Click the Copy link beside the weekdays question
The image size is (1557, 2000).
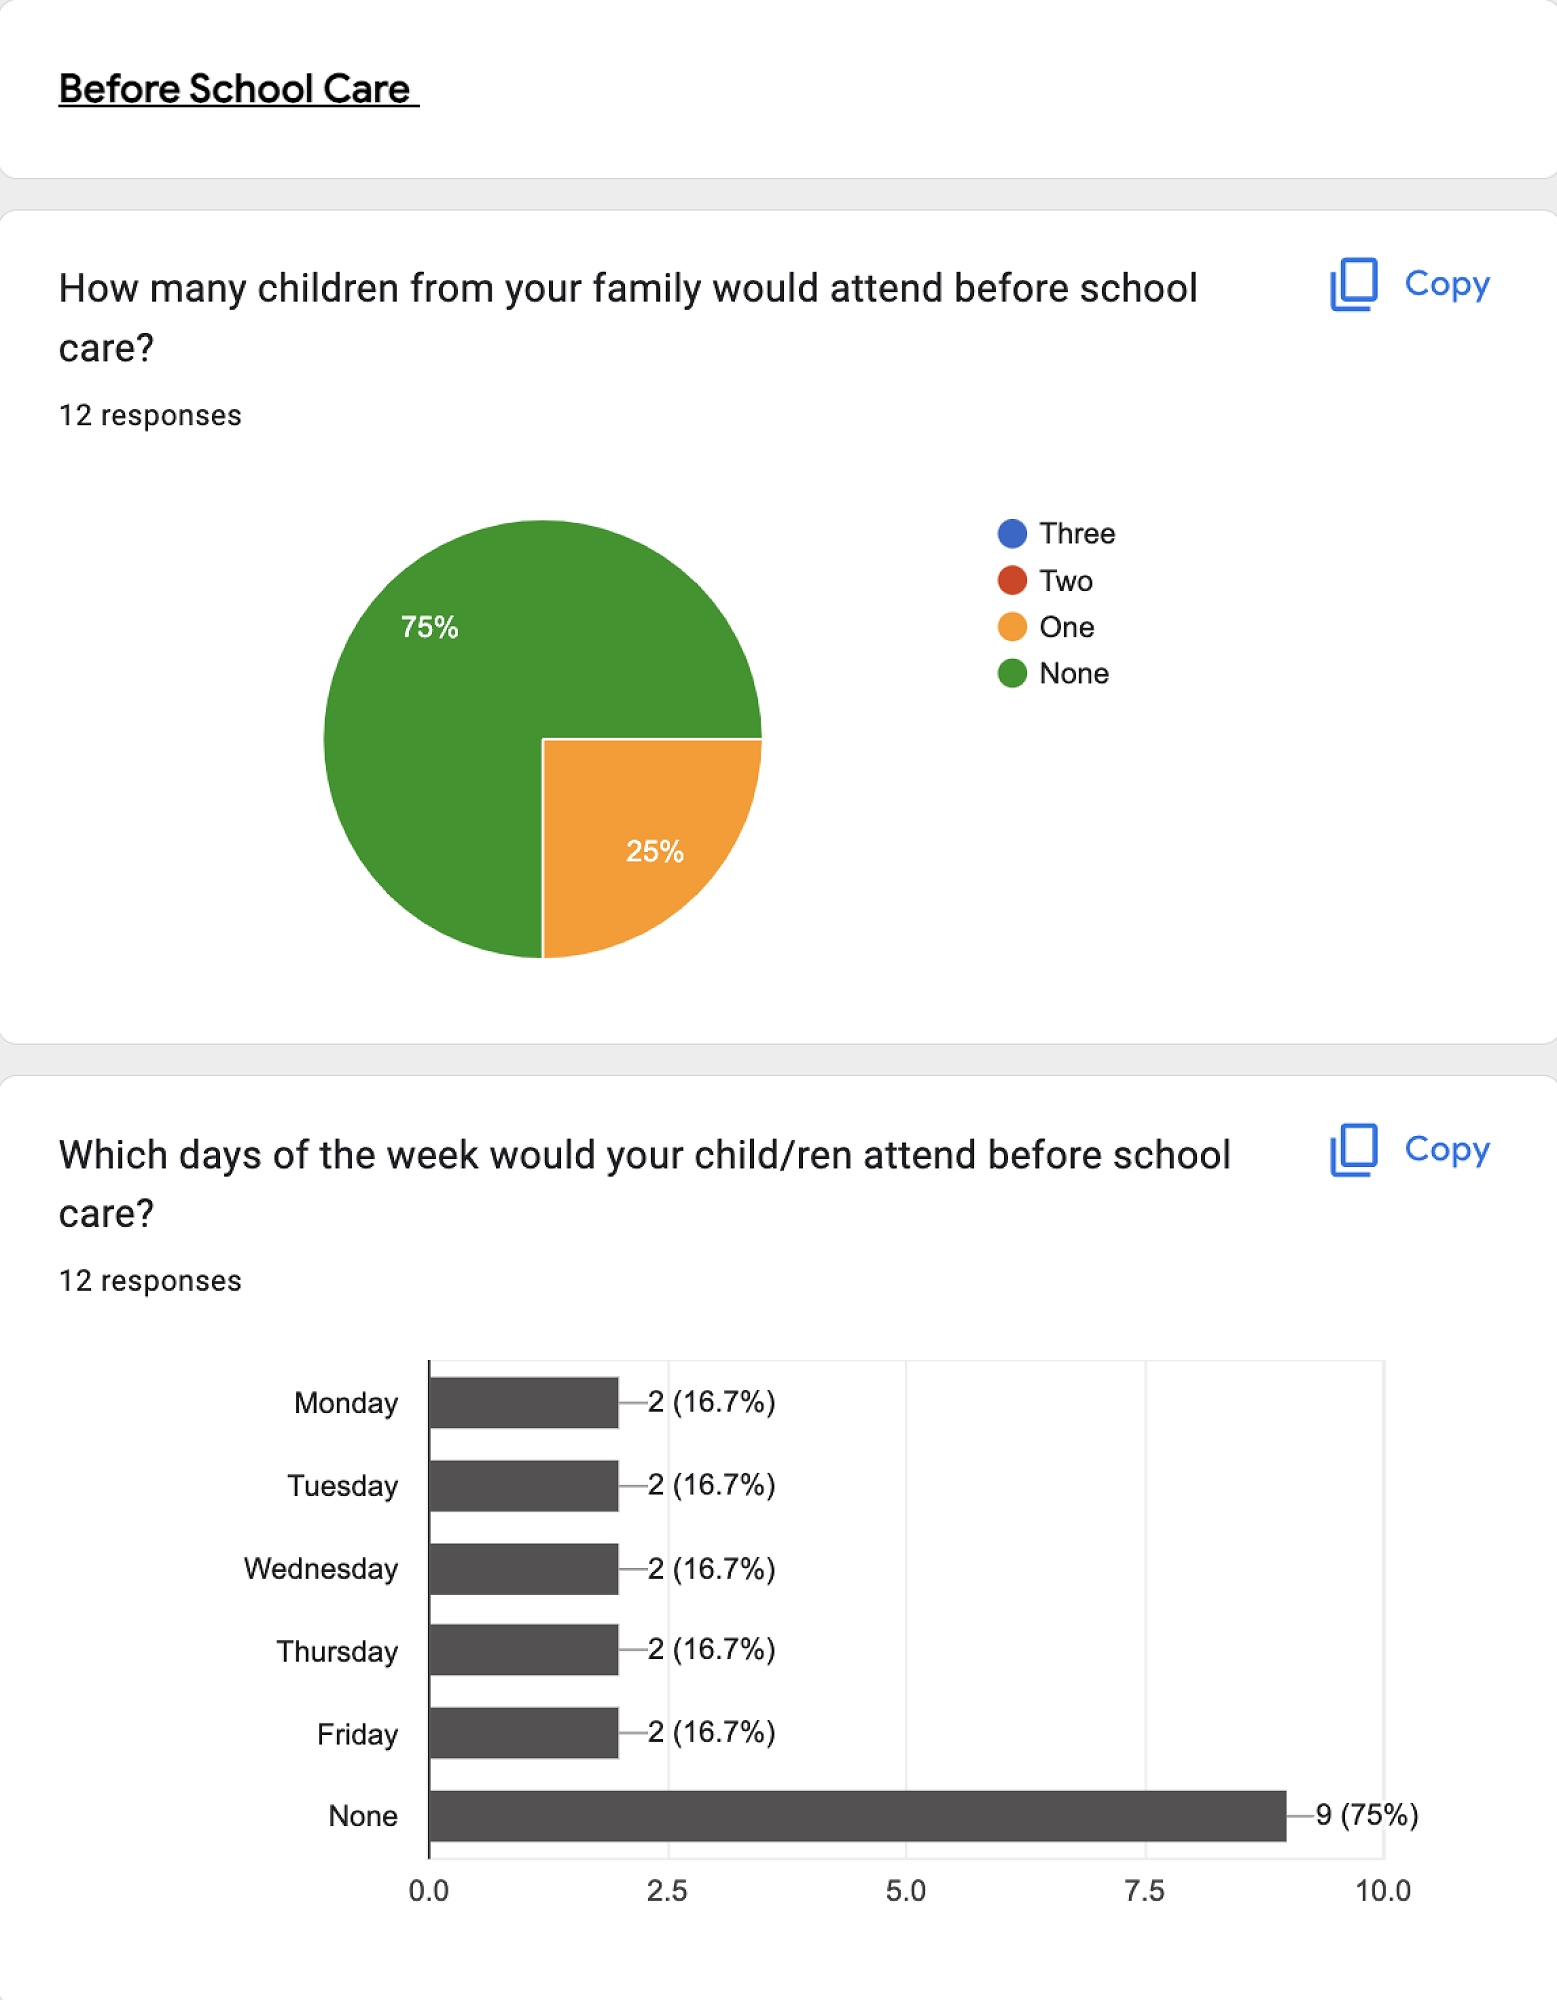tap(1446, 1150)
